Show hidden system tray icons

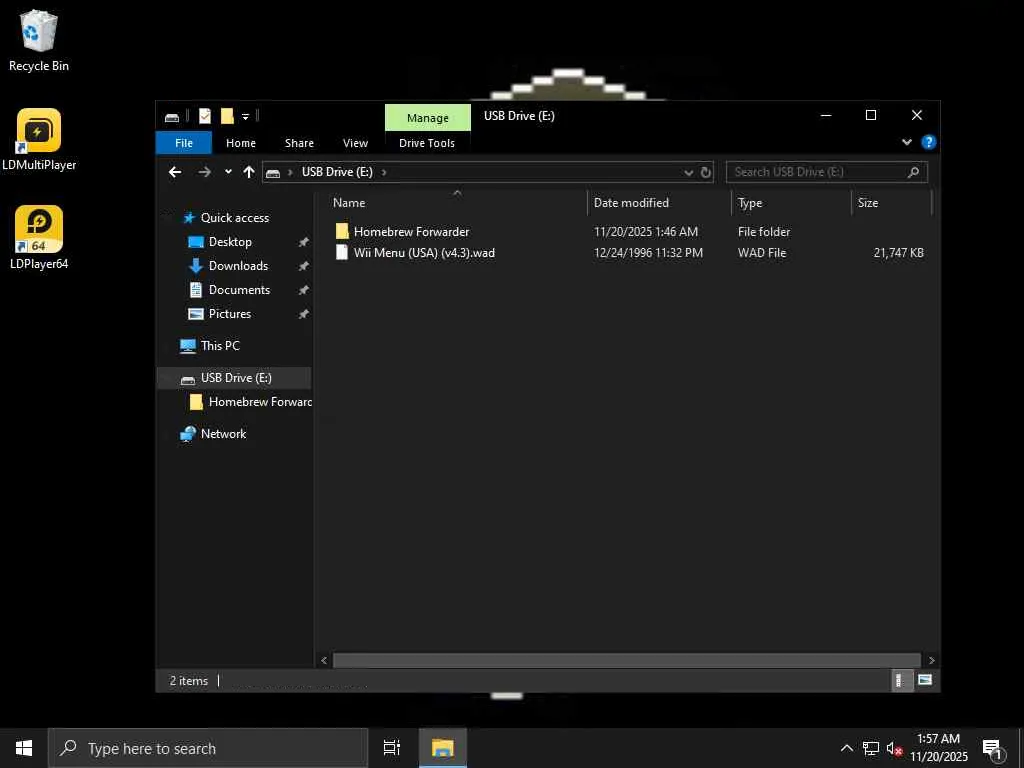pyautogui.click(x=846, y=748)
